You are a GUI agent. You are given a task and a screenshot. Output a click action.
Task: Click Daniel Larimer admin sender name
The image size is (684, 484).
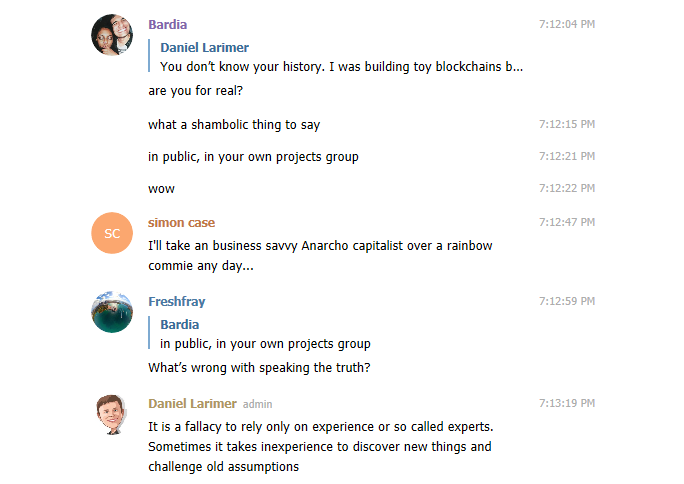point(194,404)
